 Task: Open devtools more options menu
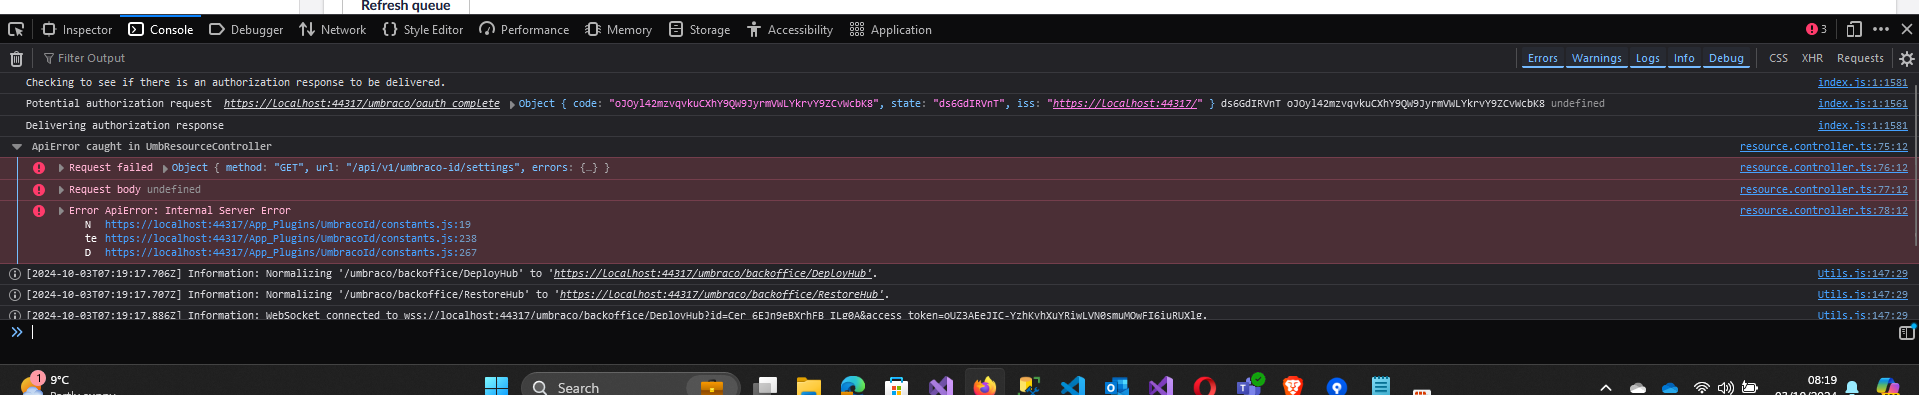click(1881, 29)
